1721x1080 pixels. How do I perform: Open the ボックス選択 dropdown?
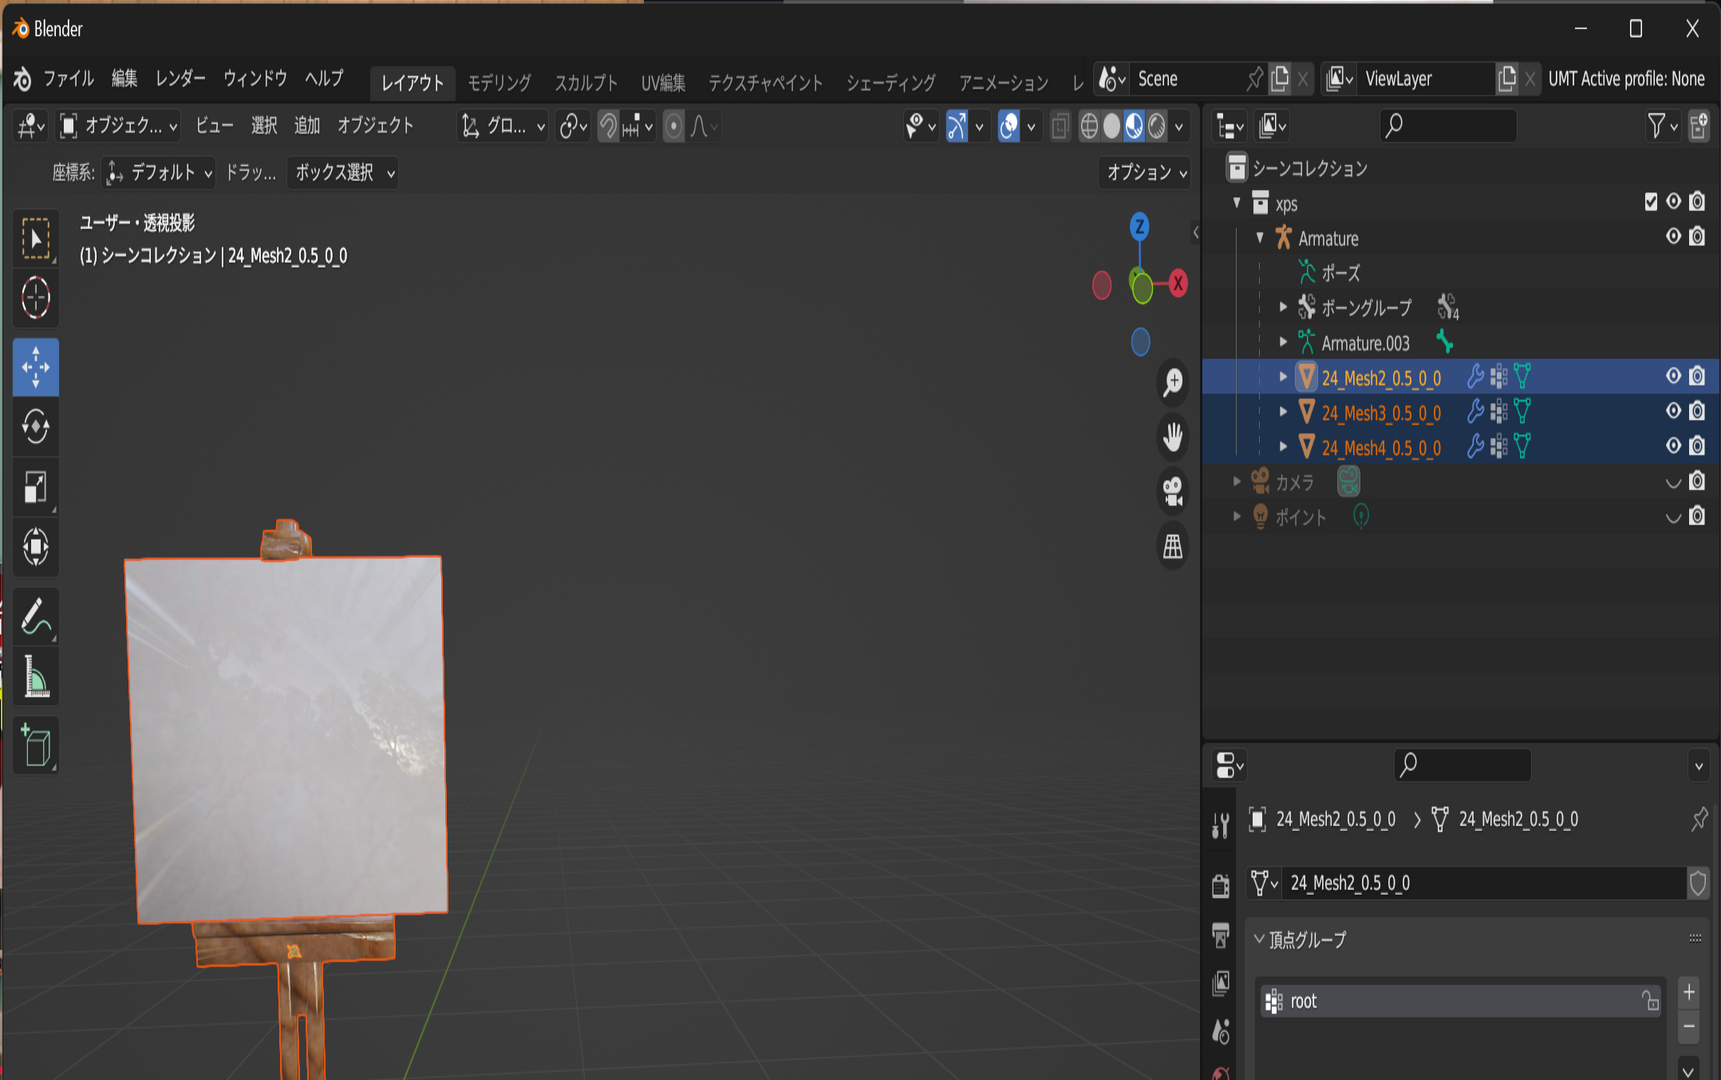coord(343,172)
